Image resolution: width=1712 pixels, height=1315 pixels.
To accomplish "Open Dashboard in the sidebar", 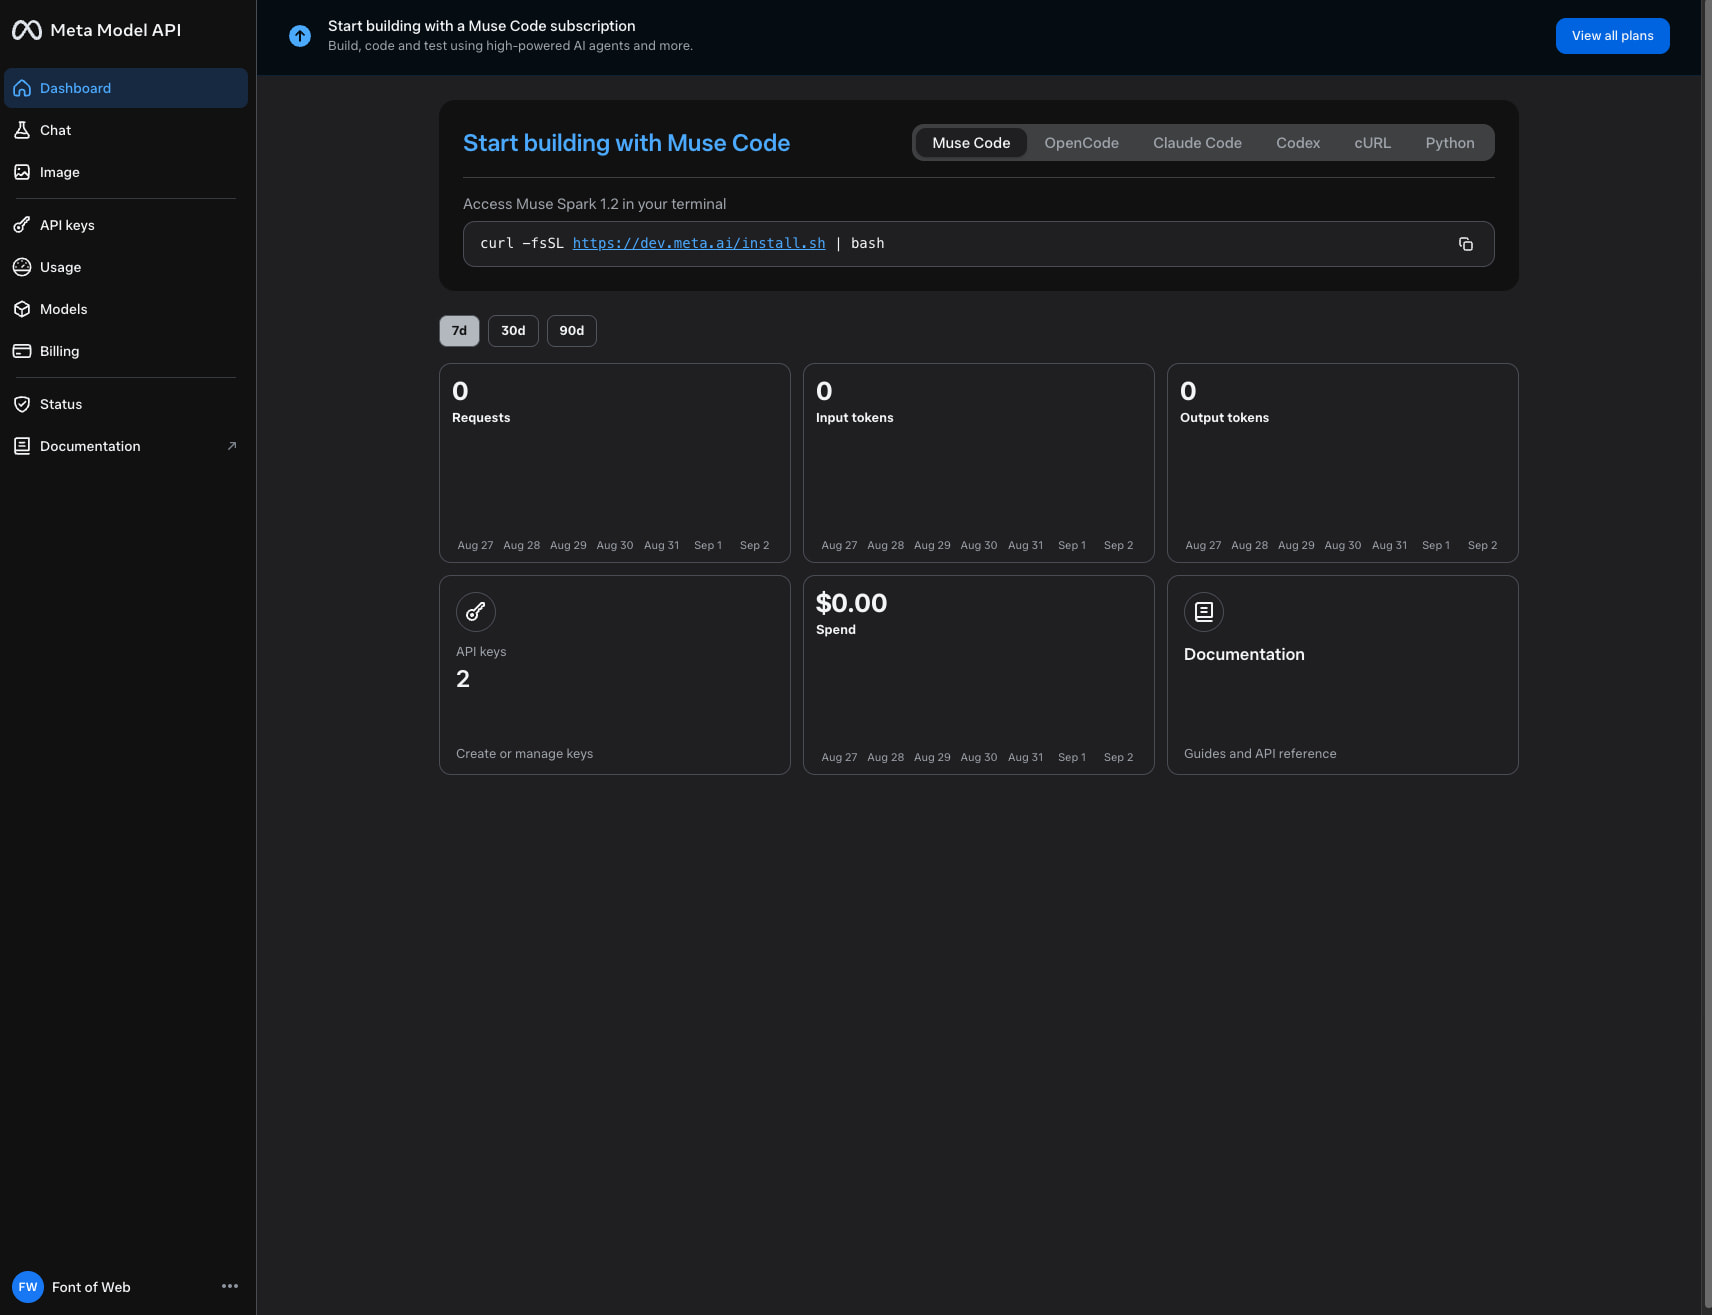I will (x=126, y=88).
